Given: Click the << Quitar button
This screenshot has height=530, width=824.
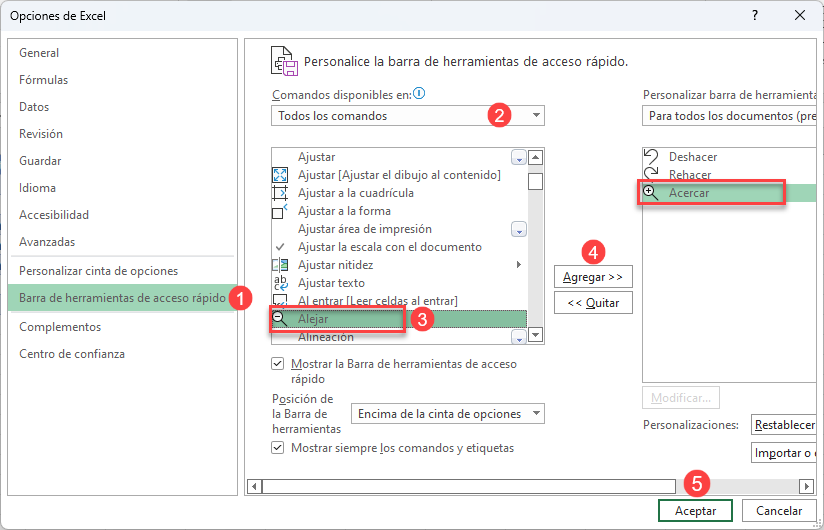Looking at the screenshot, I should click(593, 303).
